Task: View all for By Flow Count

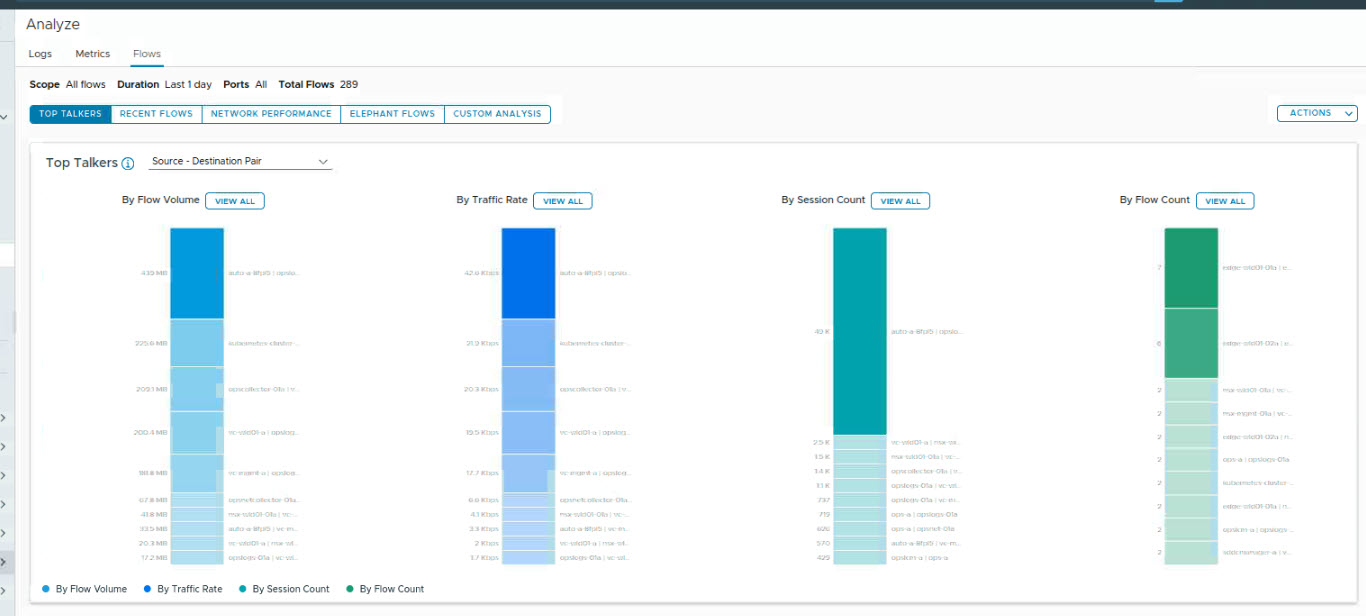Action: [1224, 201]
